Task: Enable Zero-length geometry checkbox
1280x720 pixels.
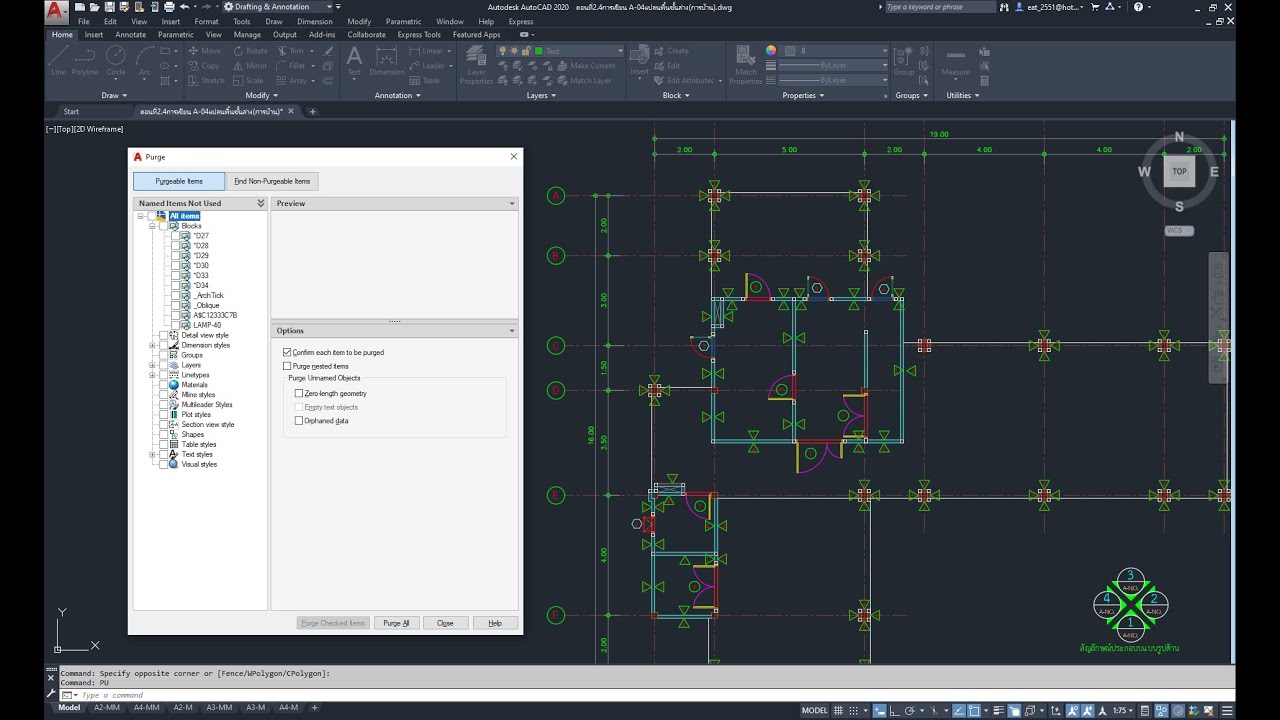Action: tap(299, 393)
